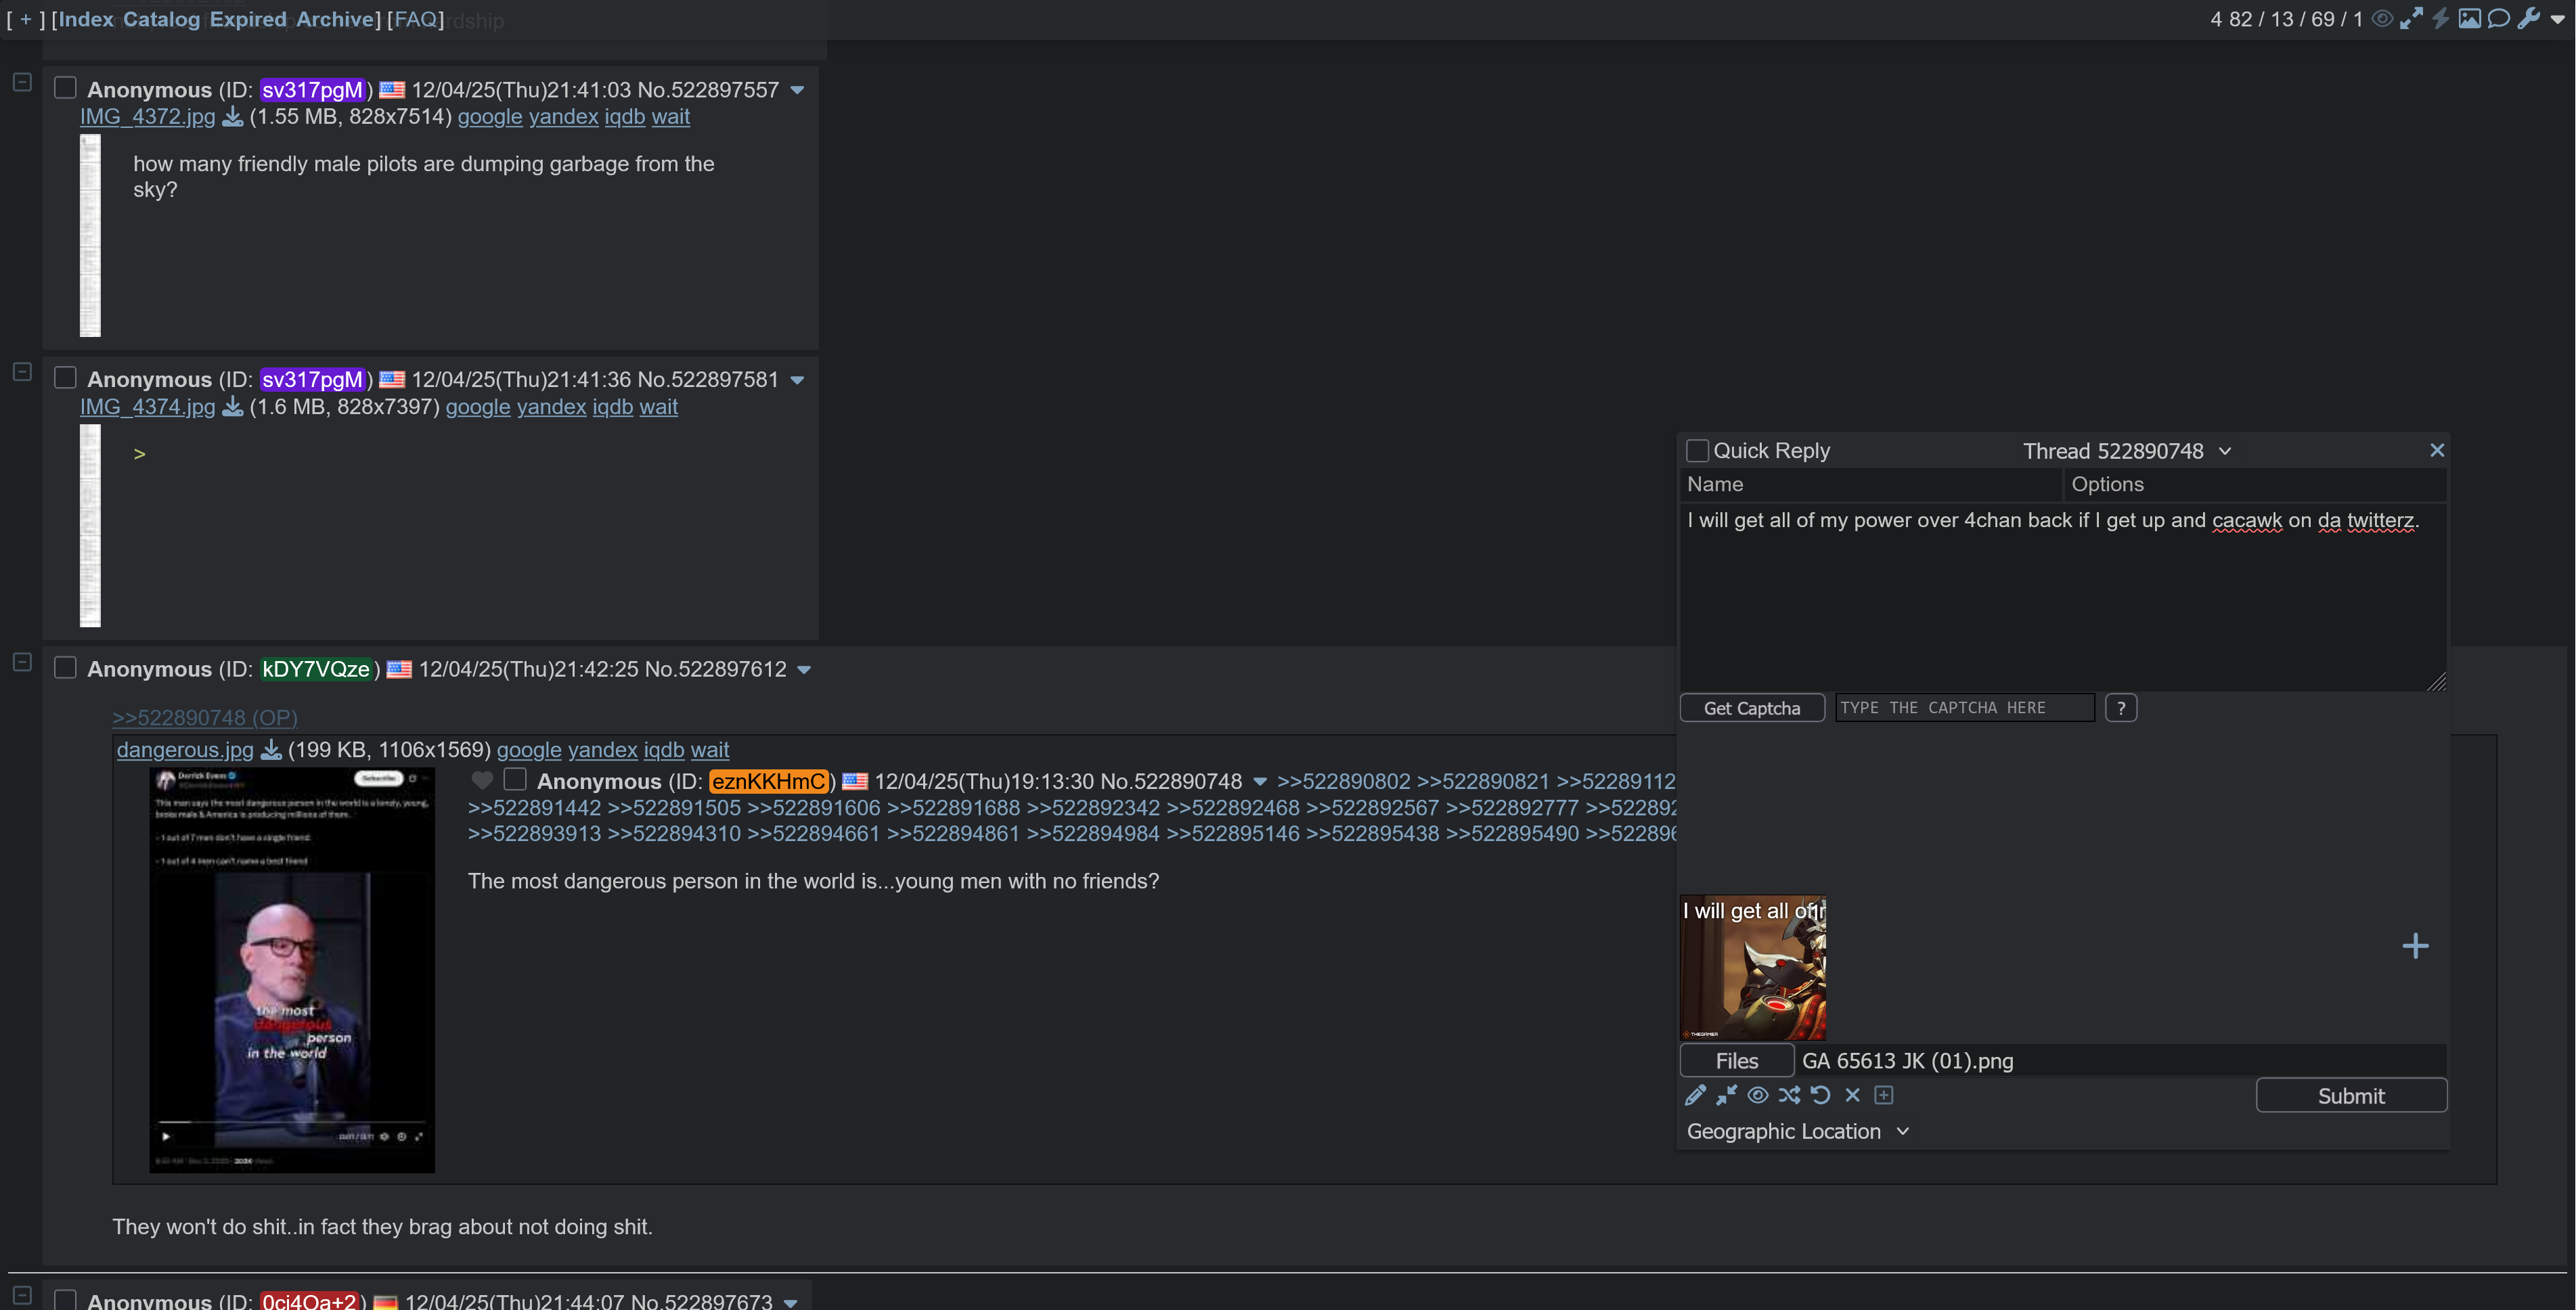Click the attached image thumbnail in Quick Reply
2576x1310 pixels.
click(x=1752, y=967)
